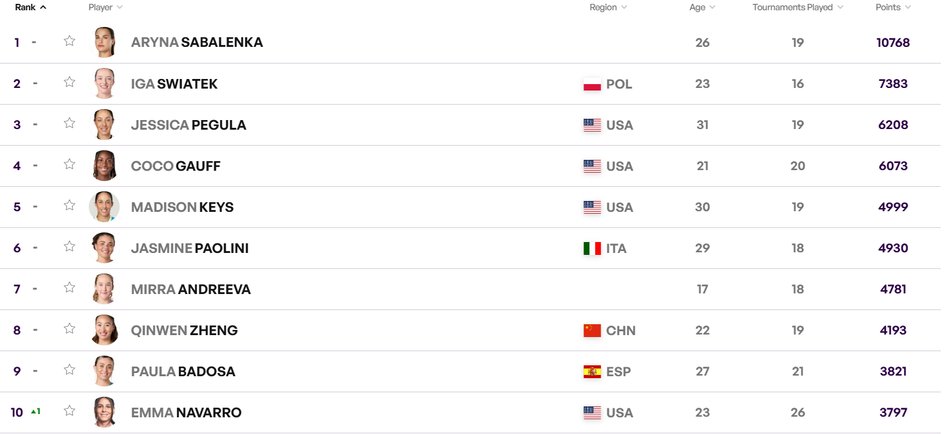Click the star icon next to Qinwen Zheng

click(x=70, y=328)
